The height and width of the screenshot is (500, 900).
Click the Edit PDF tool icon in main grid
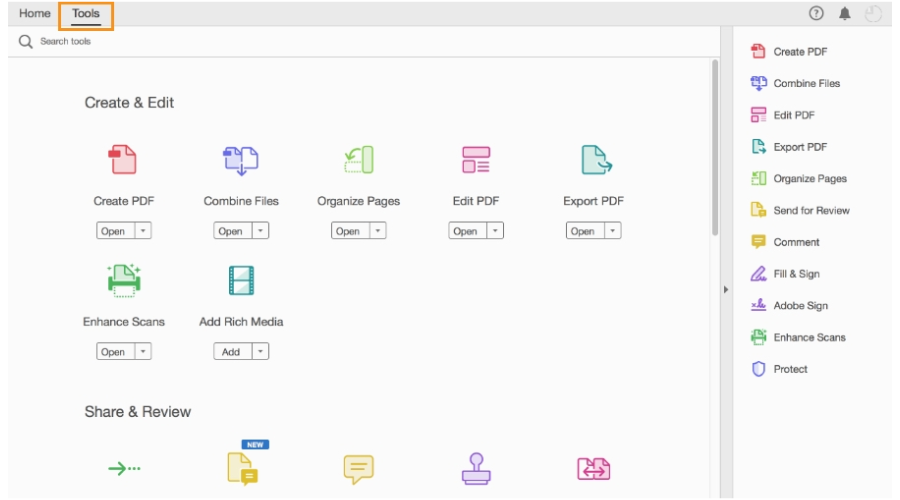tap(476, 160)
